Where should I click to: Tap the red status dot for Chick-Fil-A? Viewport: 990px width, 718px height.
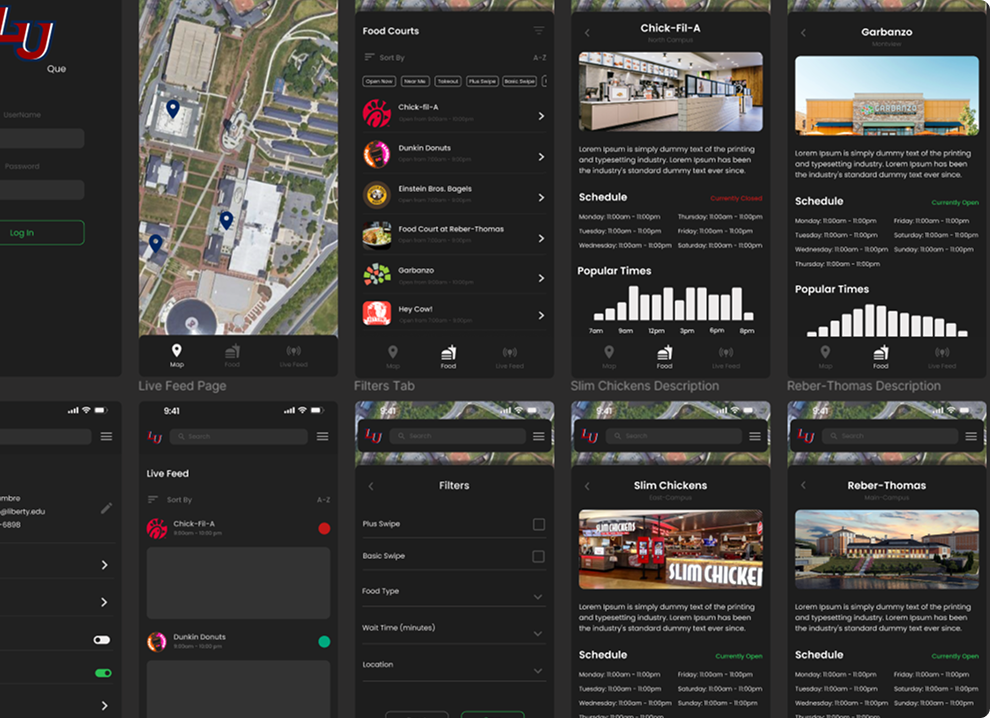click(324, 529)
